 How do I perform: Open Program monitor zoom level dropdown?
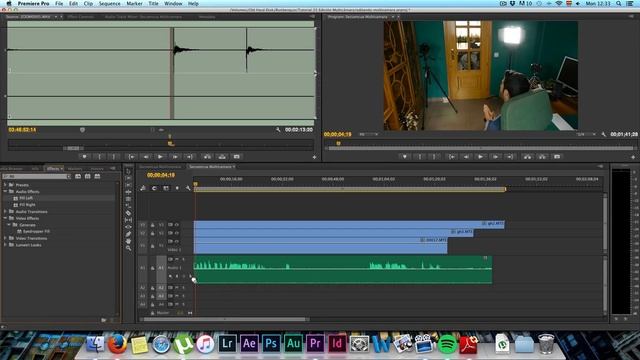pyautogui.click(x=369, y=134)
